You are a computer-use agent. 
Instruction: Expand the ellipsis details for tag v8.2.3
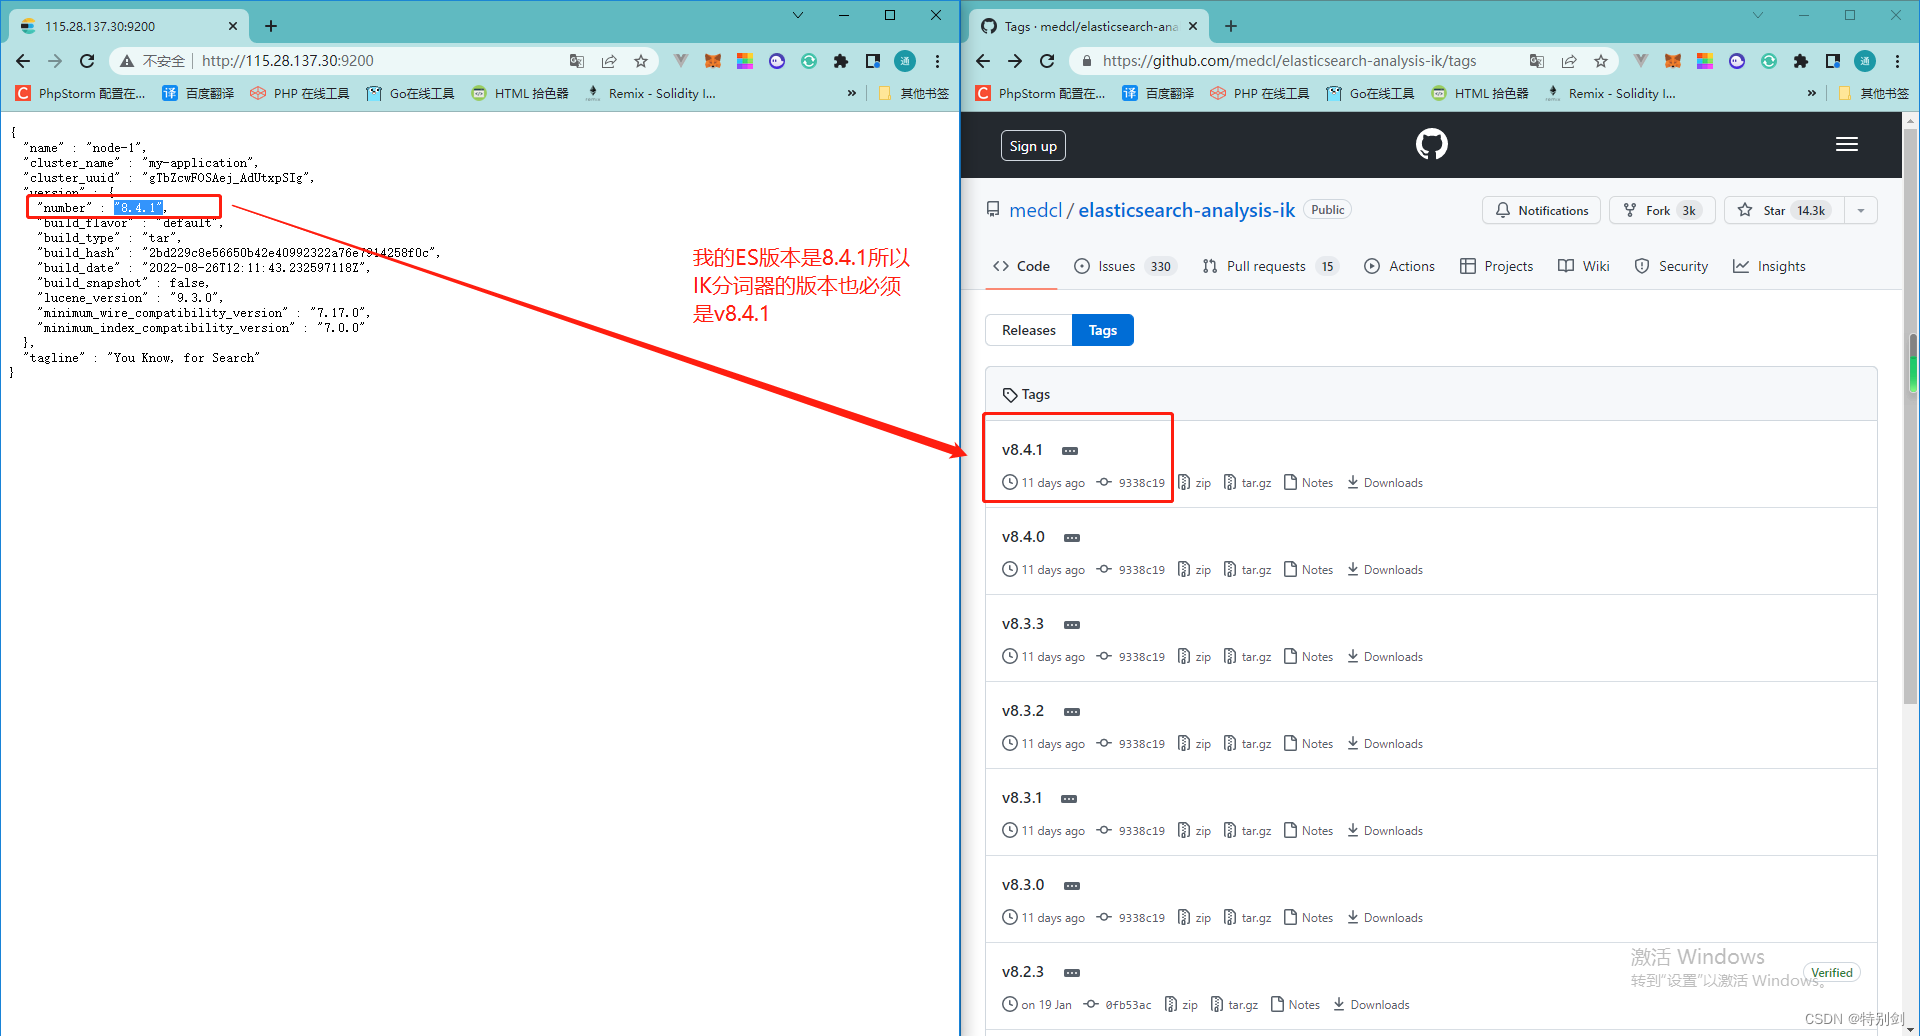(x=1072, y=973)
